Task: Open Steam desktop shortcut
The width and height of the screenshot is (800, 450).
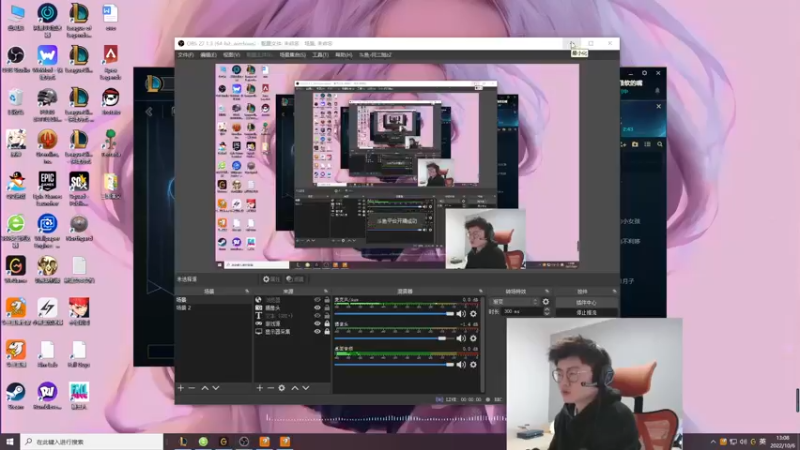Action: (x=16, y=396)
